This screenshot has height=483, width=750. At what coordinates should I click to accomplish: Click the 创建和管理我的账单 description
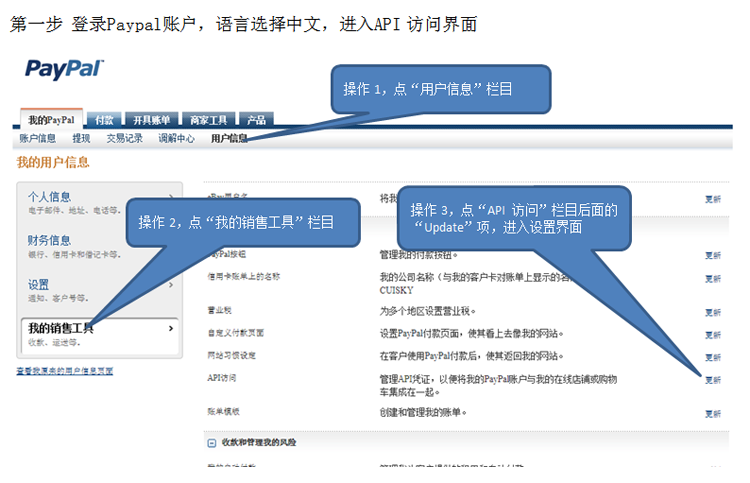pyautogui.click(x=423, y=412)
